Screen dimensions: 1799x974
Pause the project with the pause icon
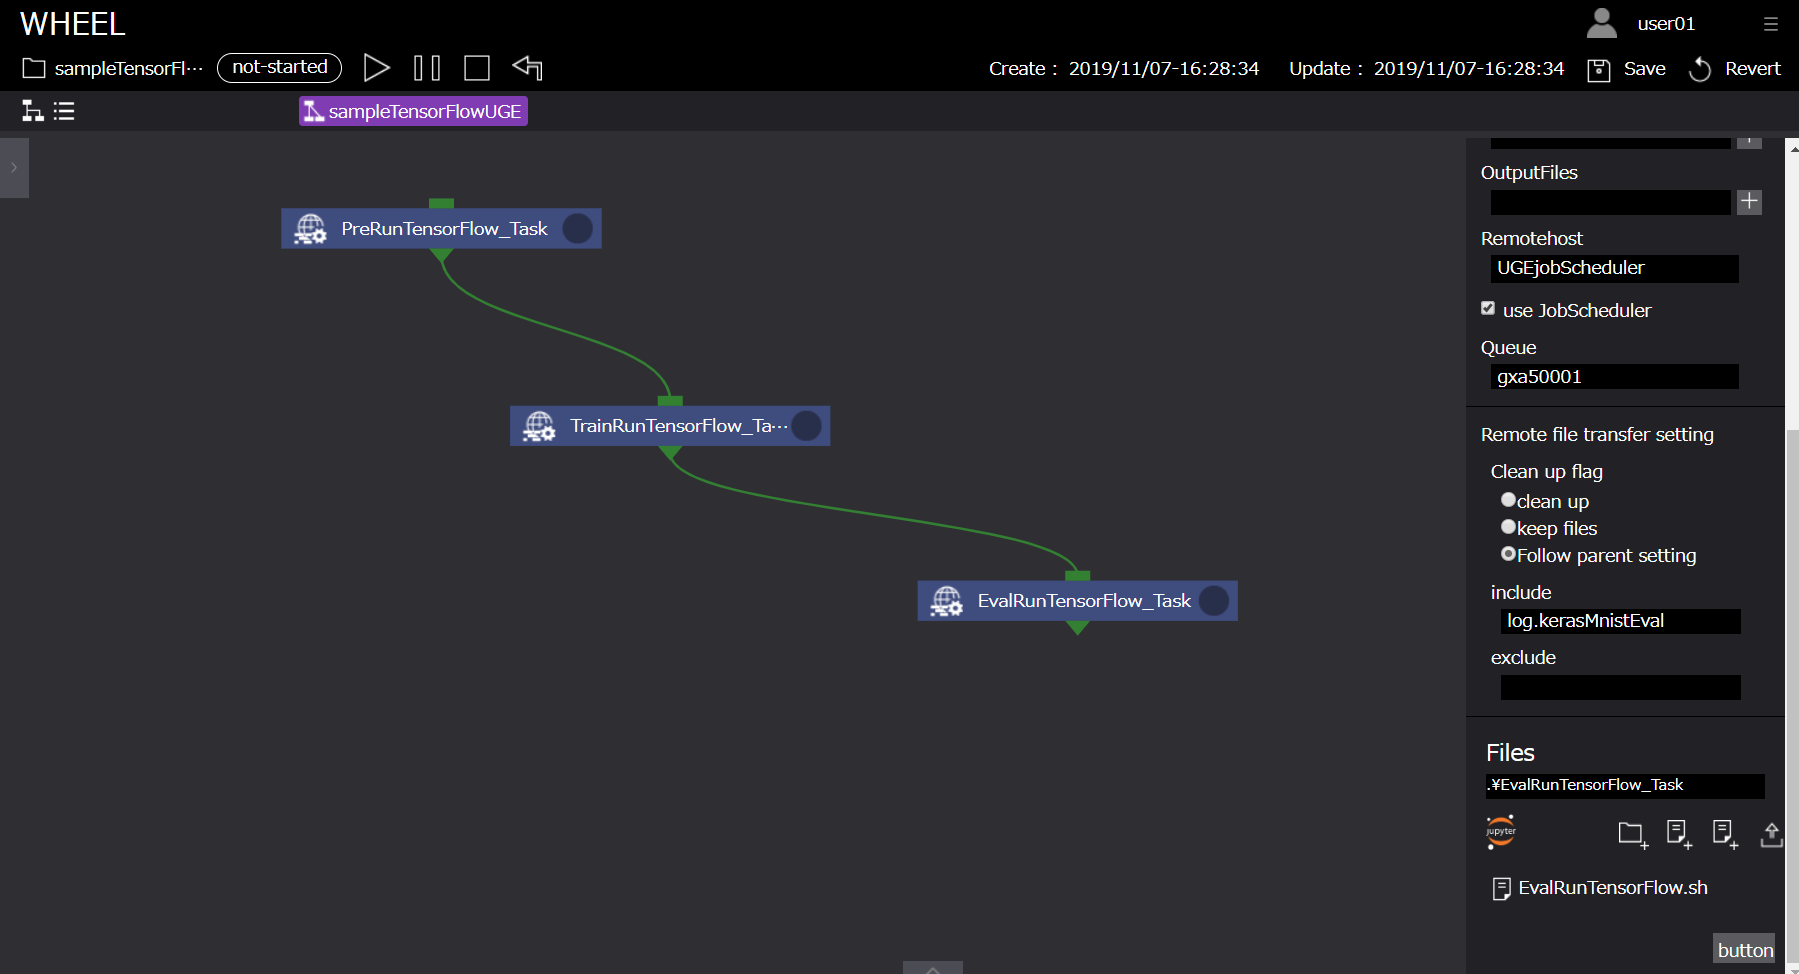[427, 68]
